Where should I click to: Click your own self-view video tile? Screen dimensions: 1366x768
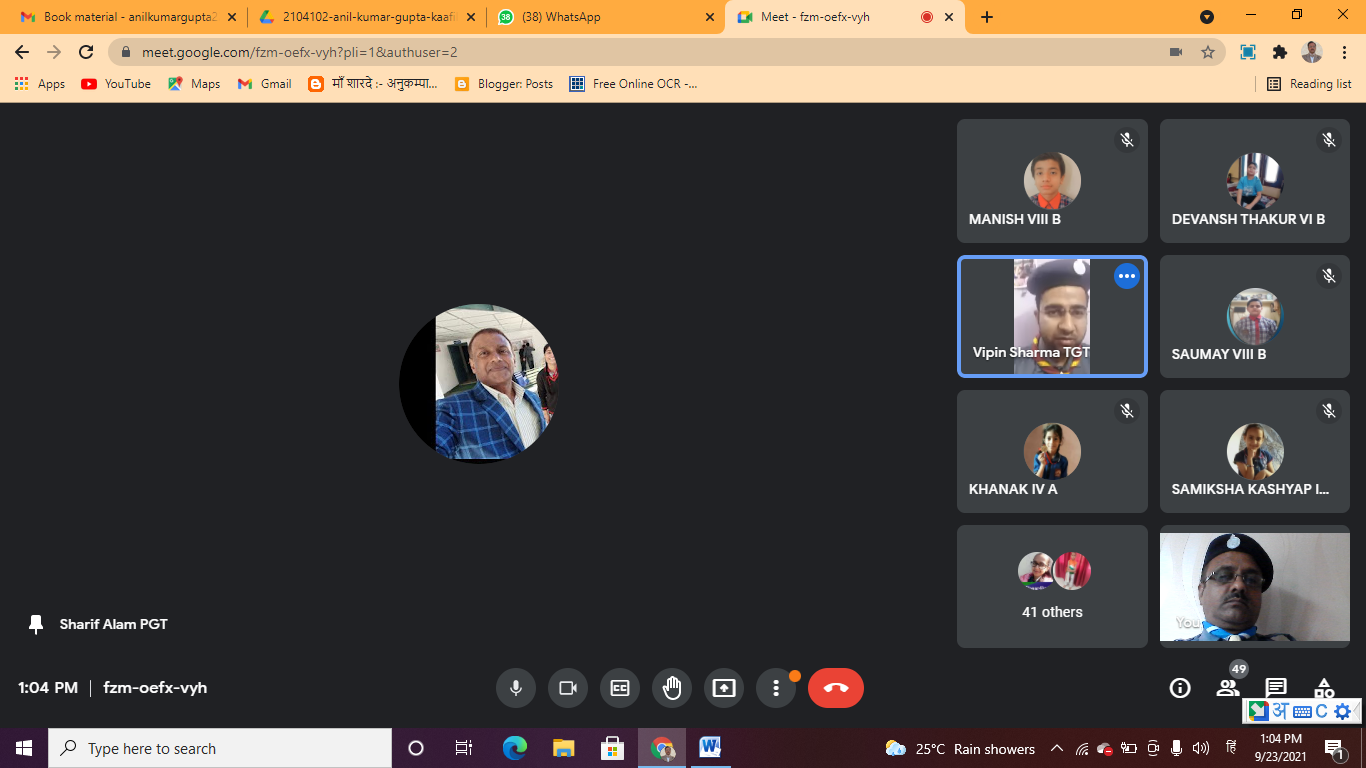1255,586
